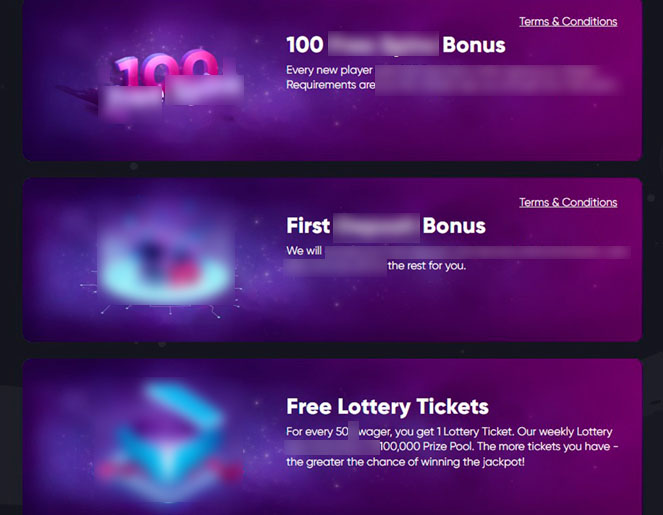Viewport: 663px width, 515px height.
Task: Click the blurred First Bonus illustration
Action: click(166, 261)
